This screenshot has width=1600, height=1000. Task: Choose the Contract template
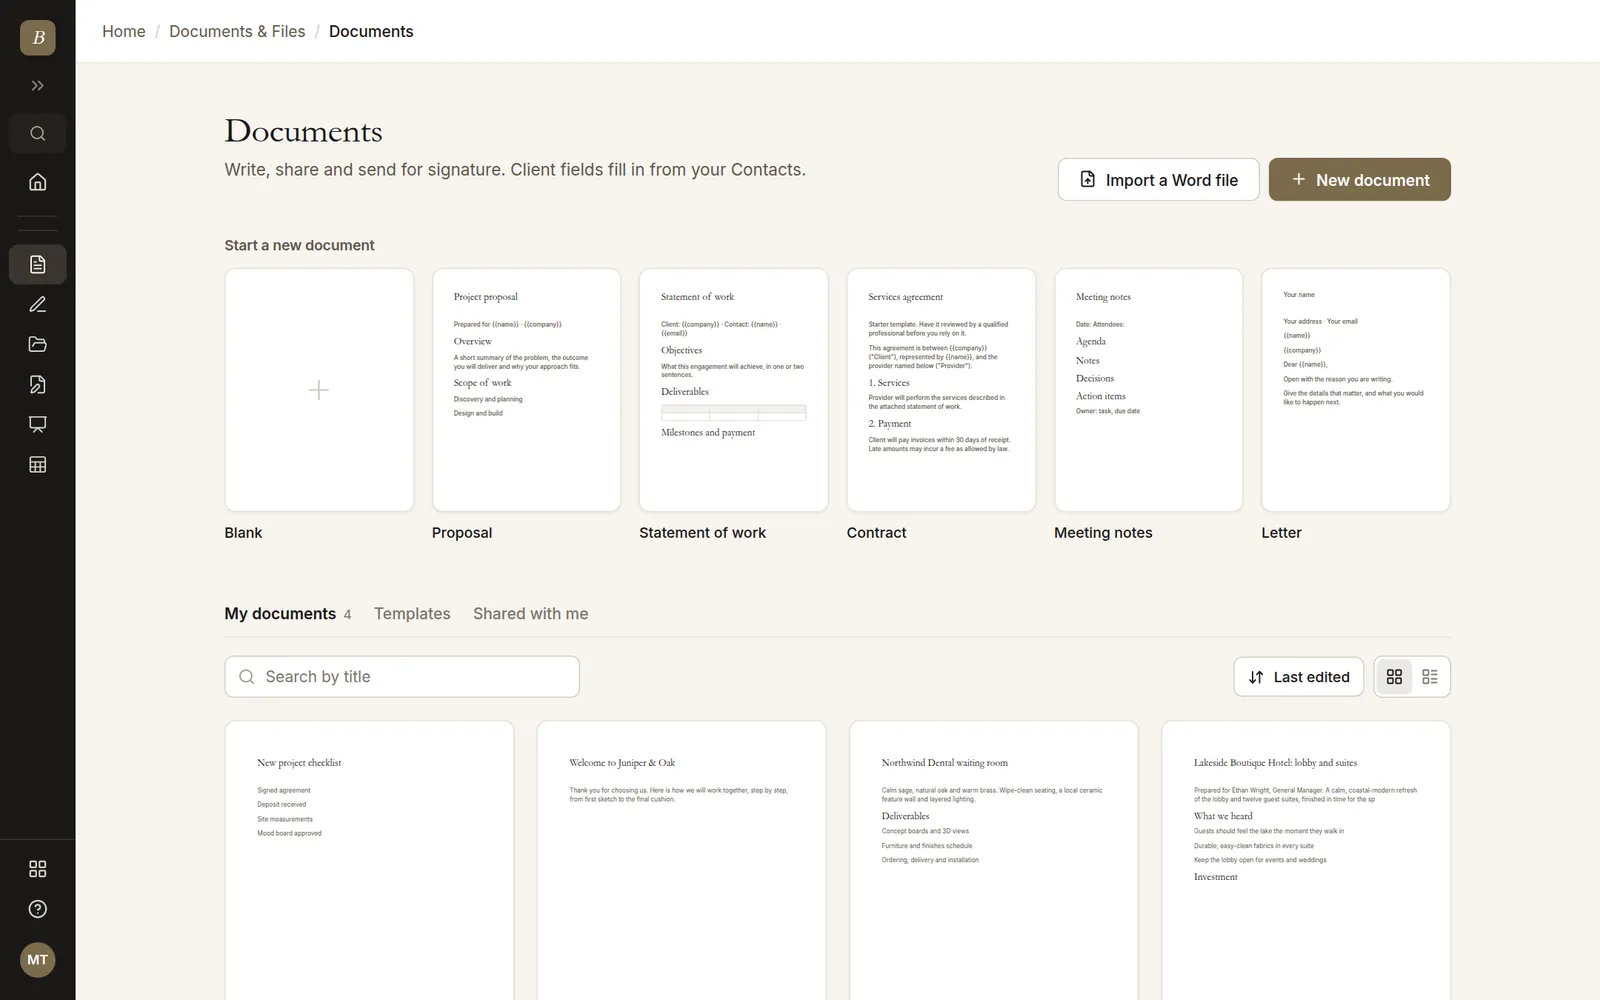(x=941, y=390)
